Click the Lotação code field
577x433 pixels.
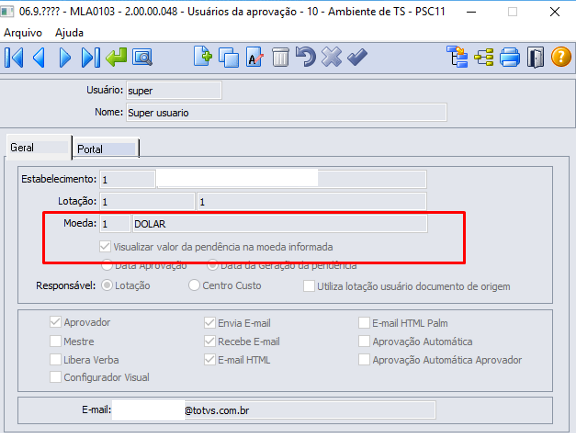pos(147,202)
